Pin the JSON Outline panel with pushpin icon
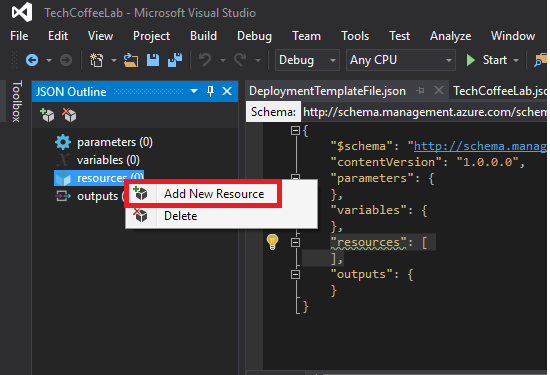This screenshot has height=375, width=550. coord(210,91)
